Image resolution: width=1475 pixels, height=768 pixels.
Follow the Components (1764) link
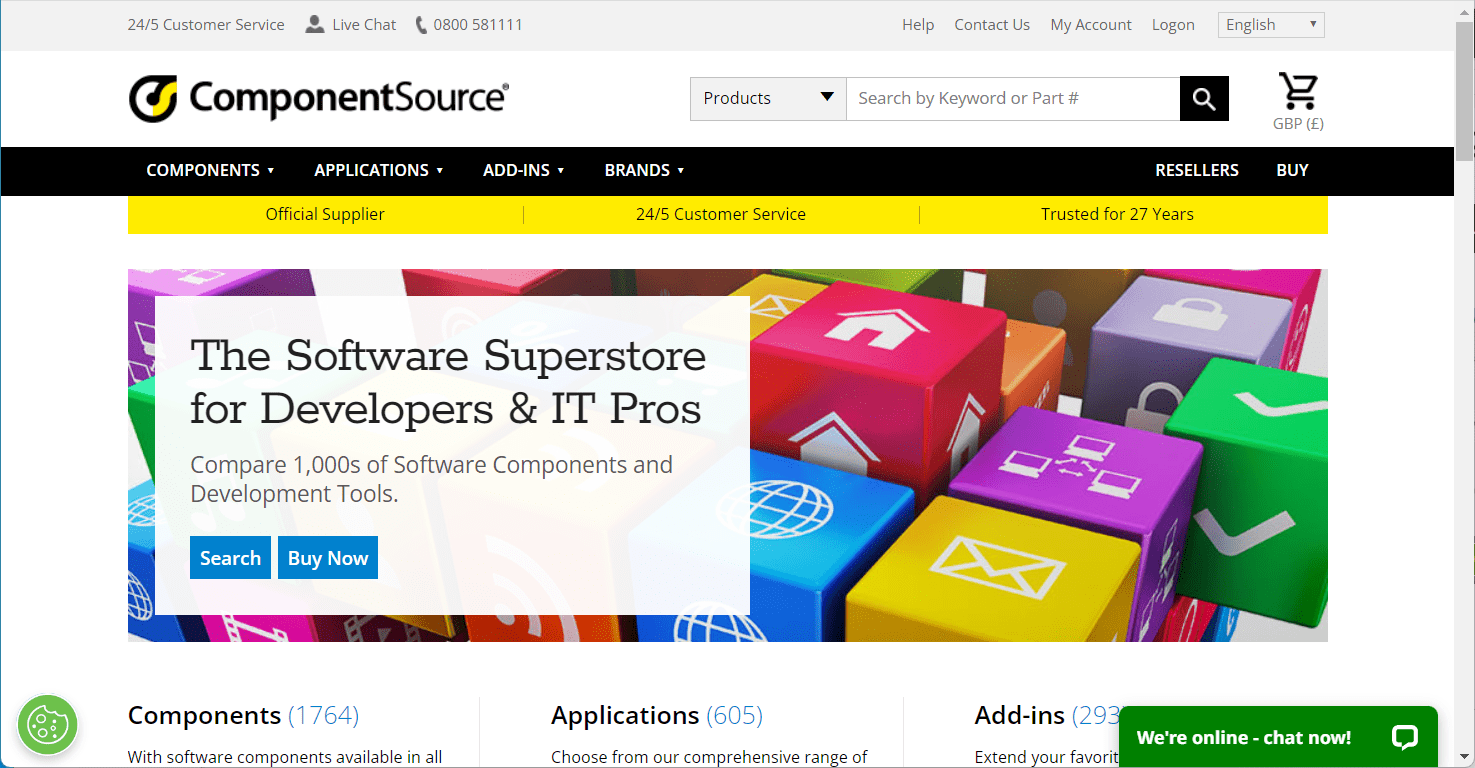[243, 715]
